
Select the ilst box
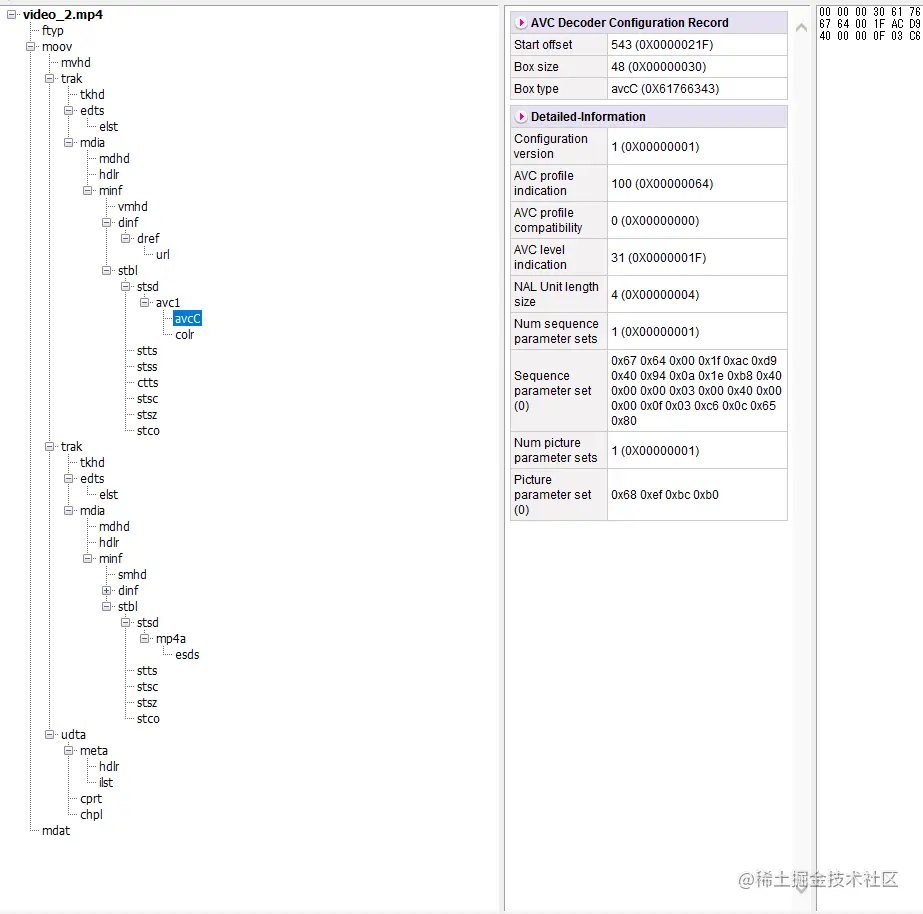point(106,783)
